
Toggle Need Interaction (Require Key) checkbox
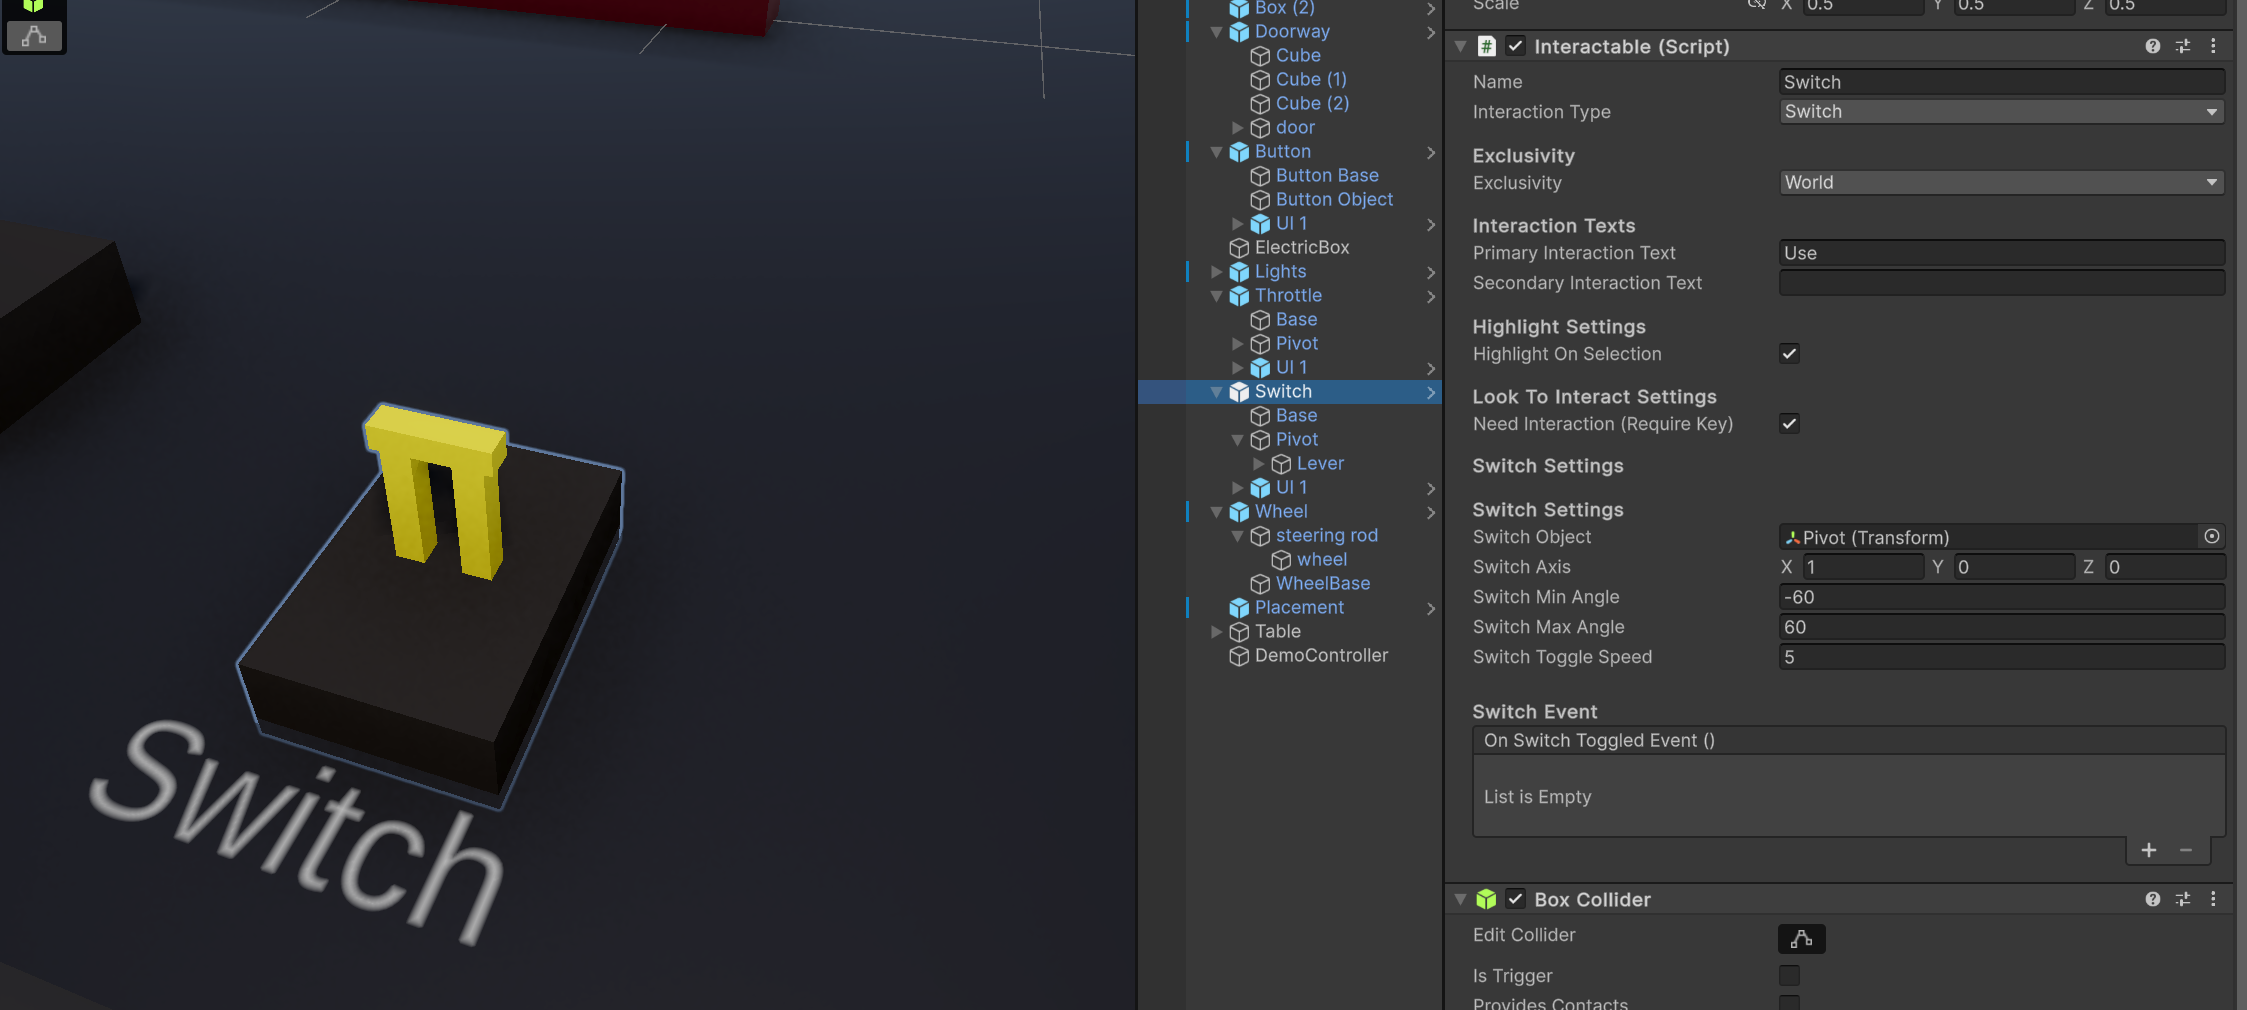coord(1789,423)
